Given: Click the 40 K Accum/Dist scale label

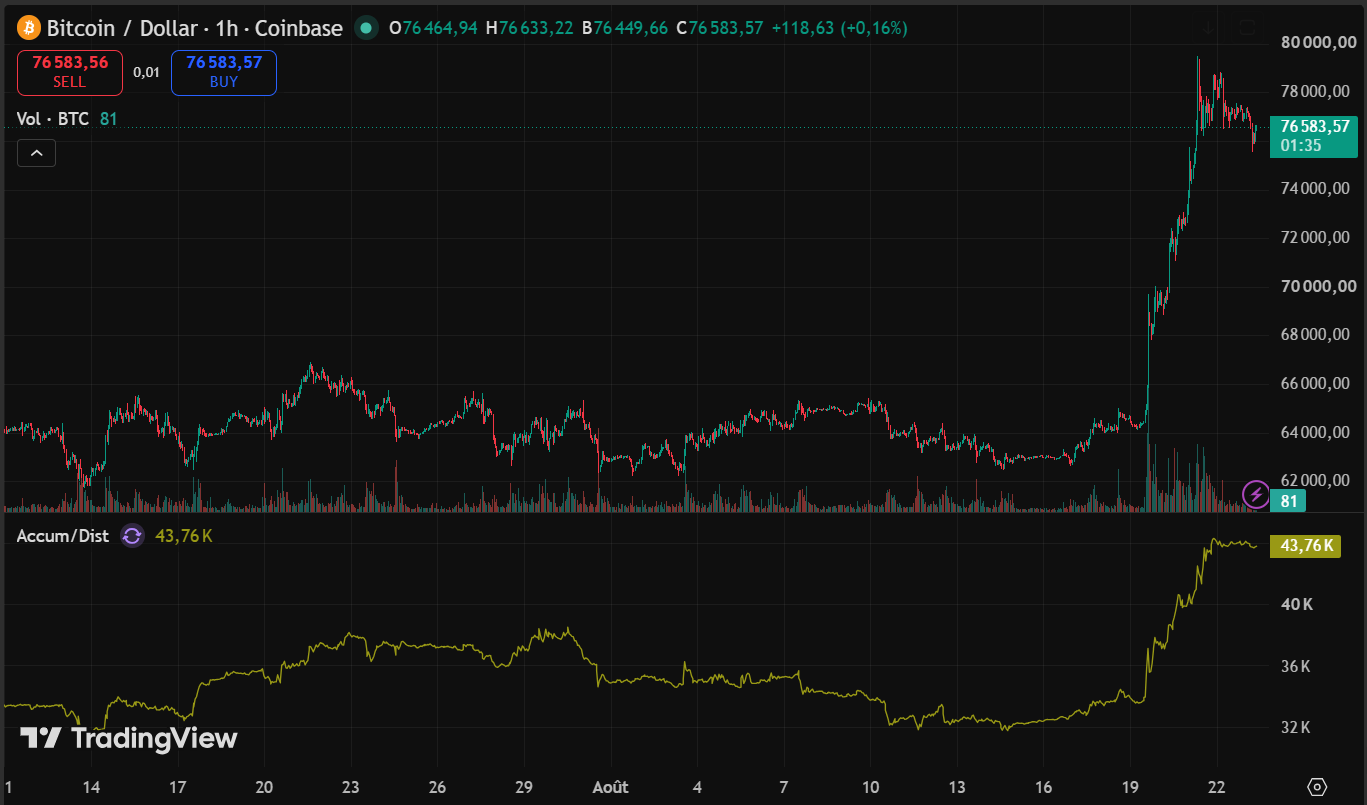Looking at the screenshot, I should pyautogui.click(x=1296, y=605).
